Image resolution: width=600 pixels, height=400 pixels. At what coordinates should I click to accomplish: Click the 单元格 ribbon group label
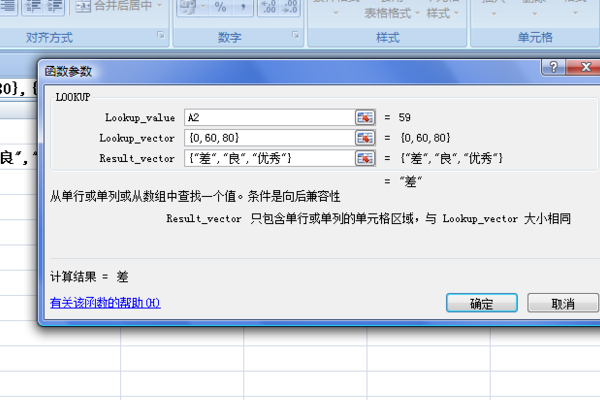coord(535,38)
